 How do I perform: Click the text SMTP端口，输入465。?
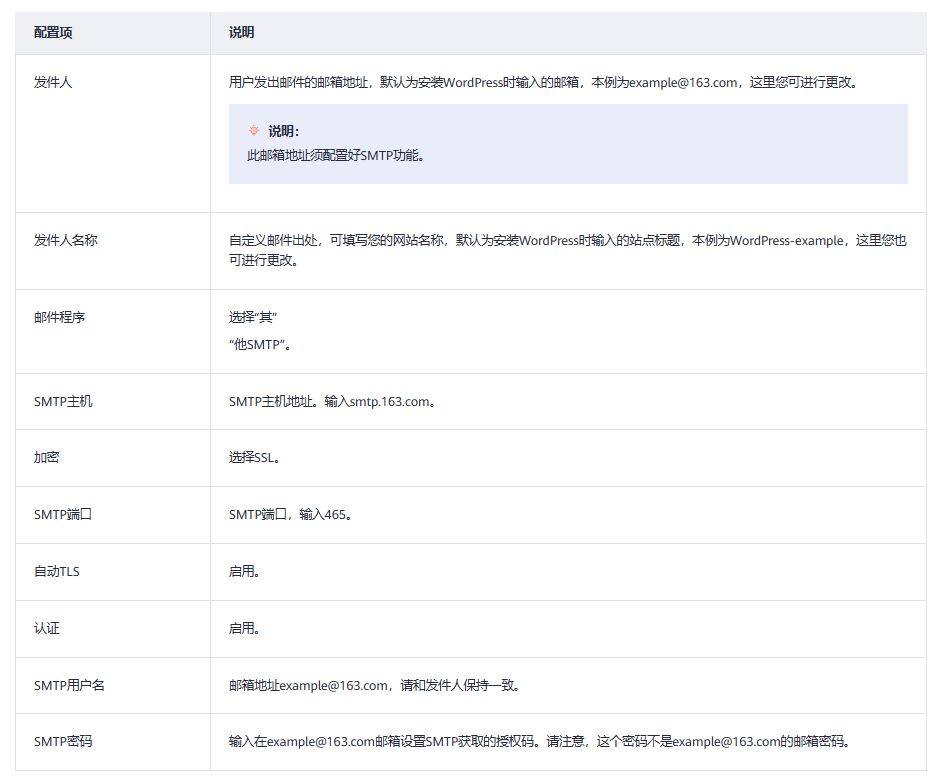(x=290, y=514)
